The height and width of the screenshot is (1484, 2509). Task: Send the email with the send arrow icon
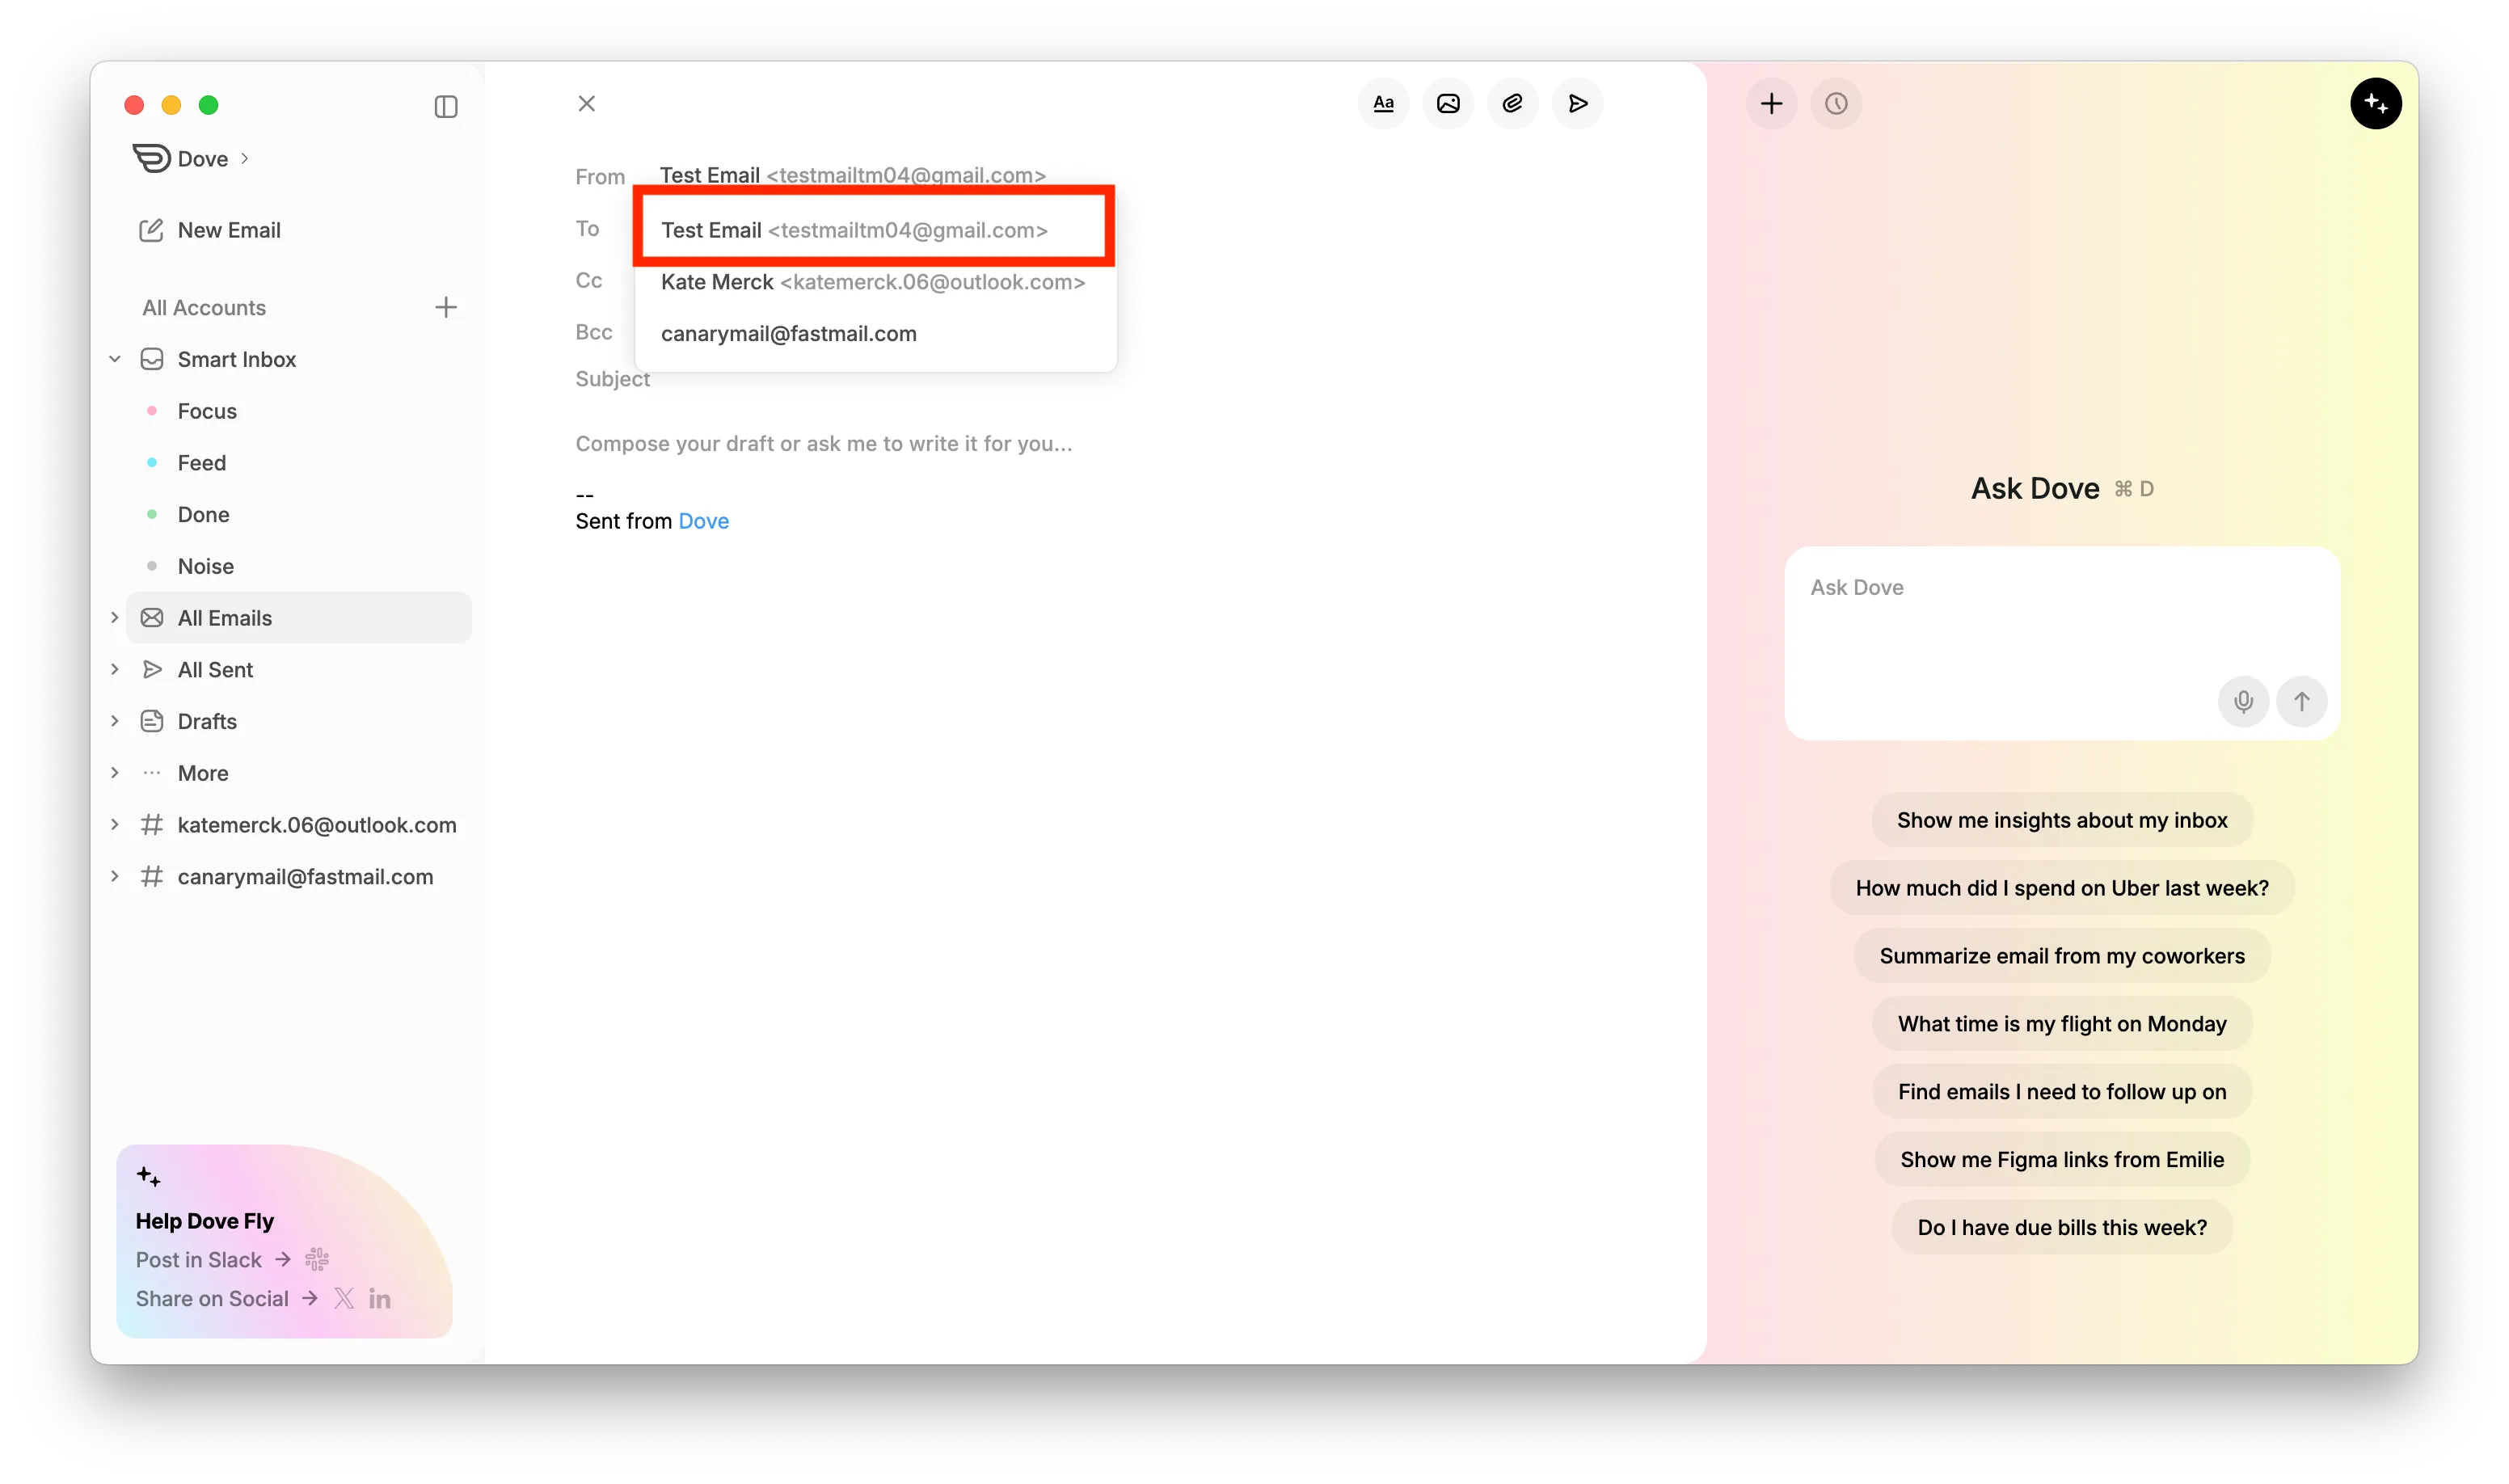point(1577,104)
